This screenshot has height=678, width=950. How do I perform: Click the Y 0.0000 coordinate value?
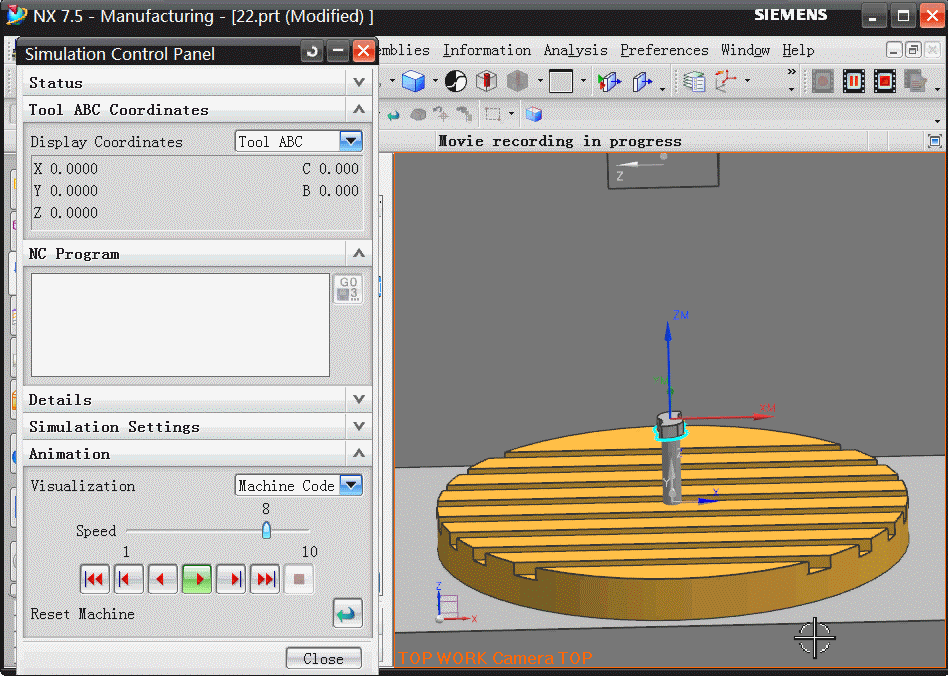[65, 190]
